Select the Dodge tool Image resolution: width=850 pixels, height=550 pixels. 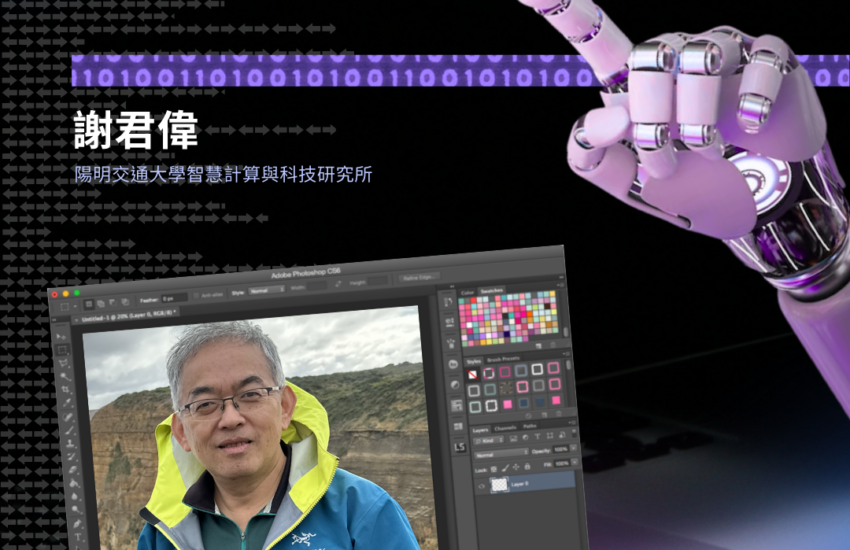76,510
